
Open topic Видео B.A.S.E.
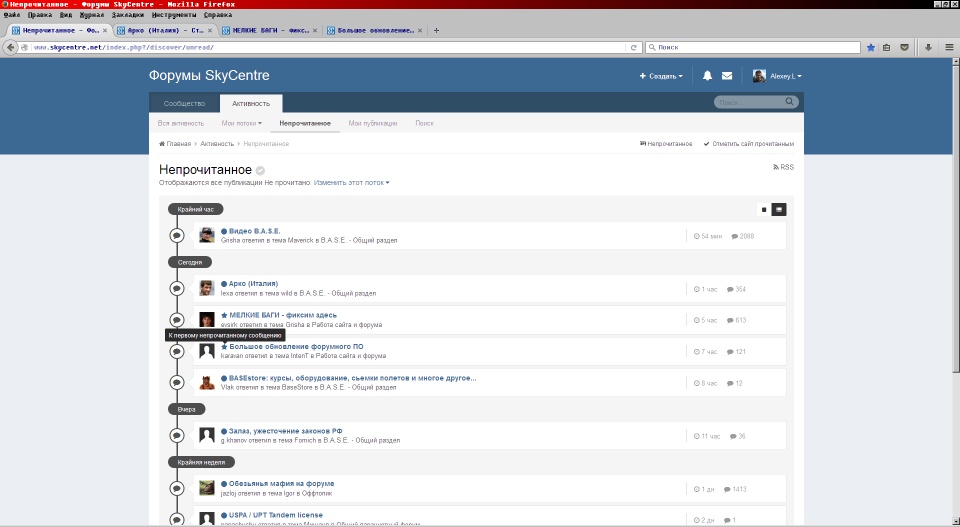(x=255, y=231)
